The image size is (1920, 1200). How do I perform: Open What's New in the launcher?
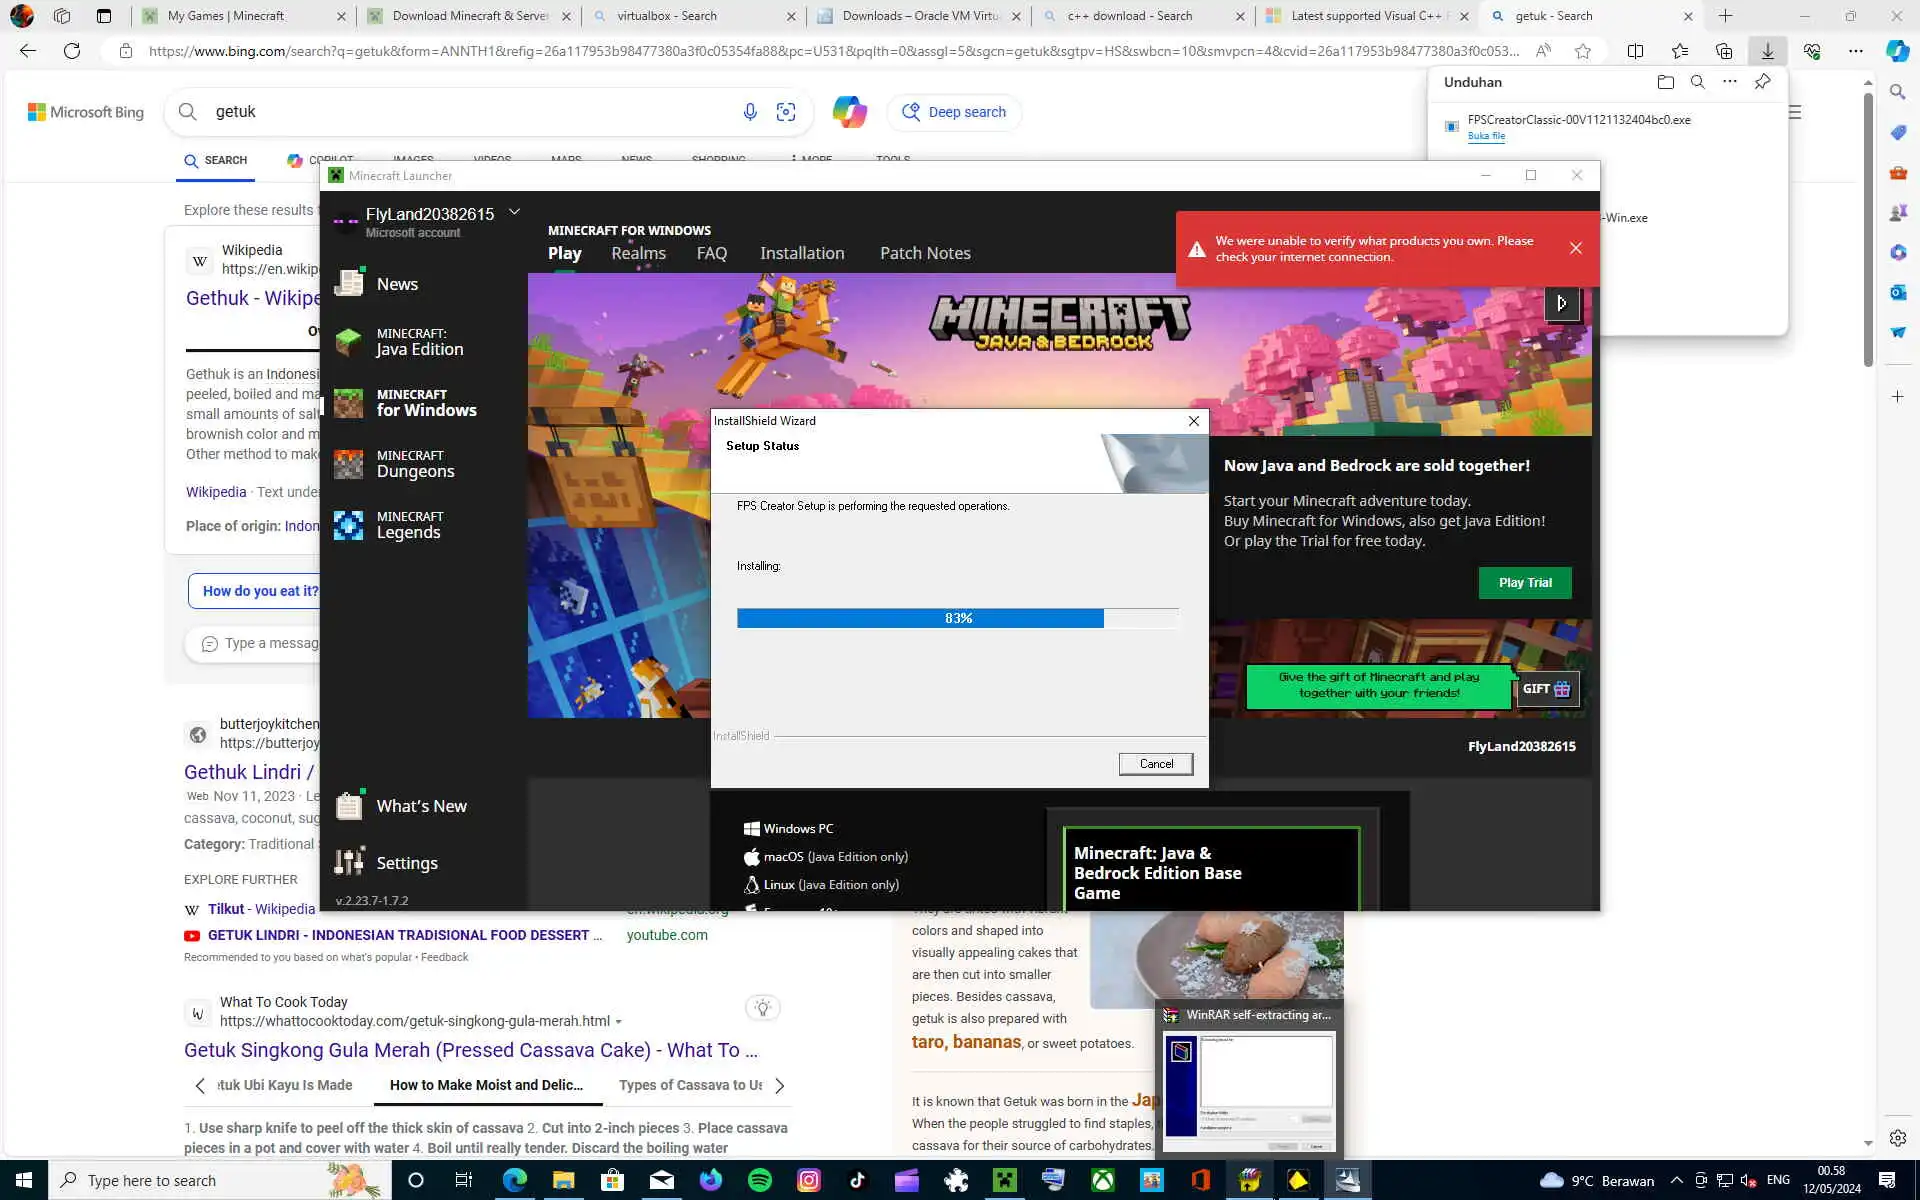[x=420, y=806]
